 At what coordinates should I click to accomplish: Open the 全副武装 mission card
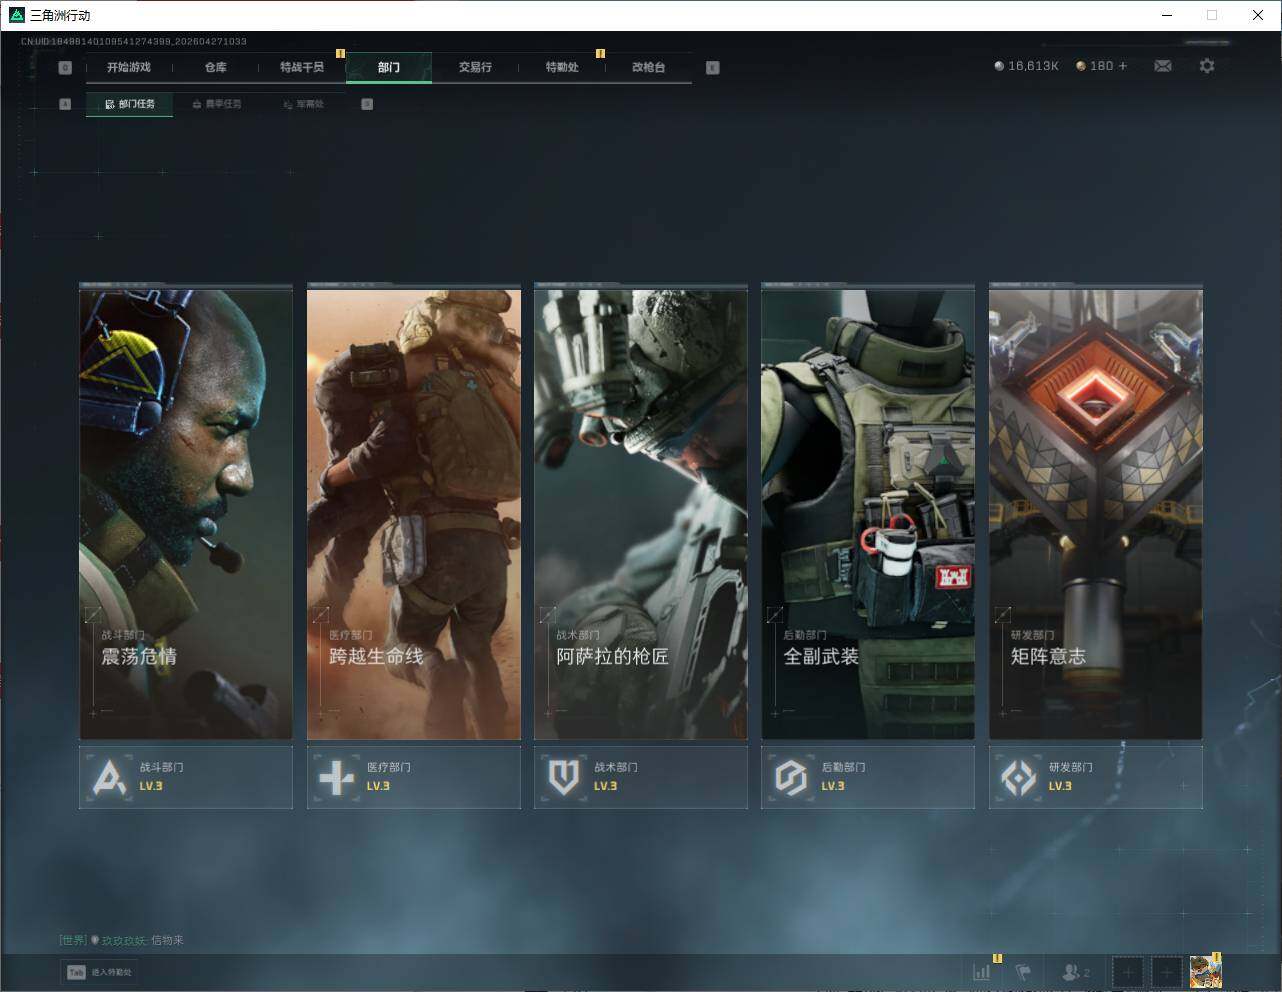coord(868,513)
